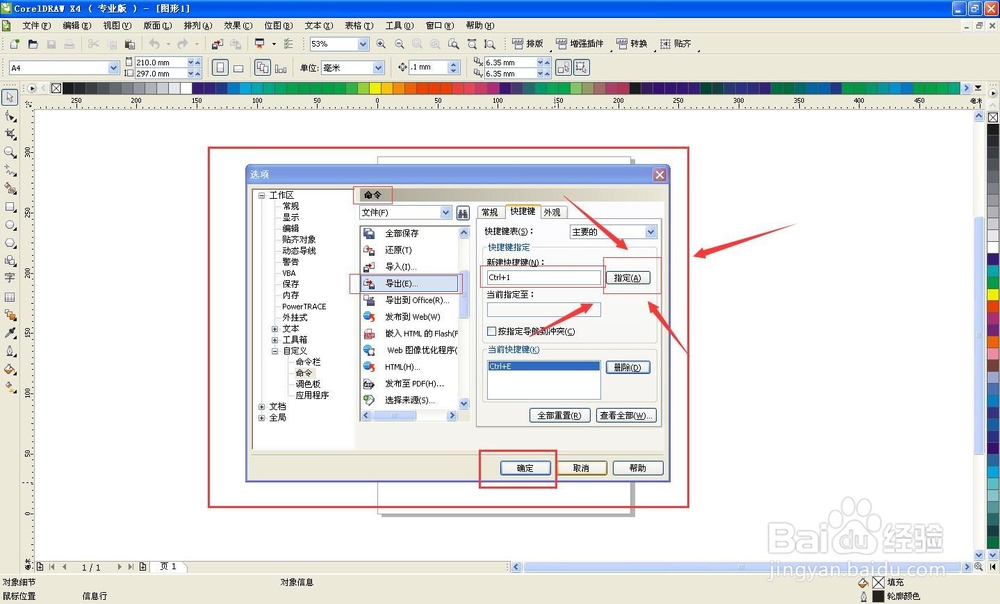Image resolution: width=1000 pixels, height=604 pixels.
Task: Pick the yellow swatch in top color palette
Action: click(x=376, y=88)
